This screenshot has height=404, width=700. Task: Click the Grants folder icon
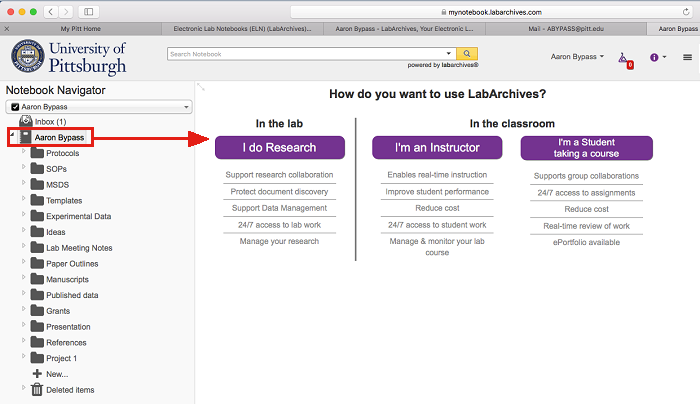(x=37, y=311)
